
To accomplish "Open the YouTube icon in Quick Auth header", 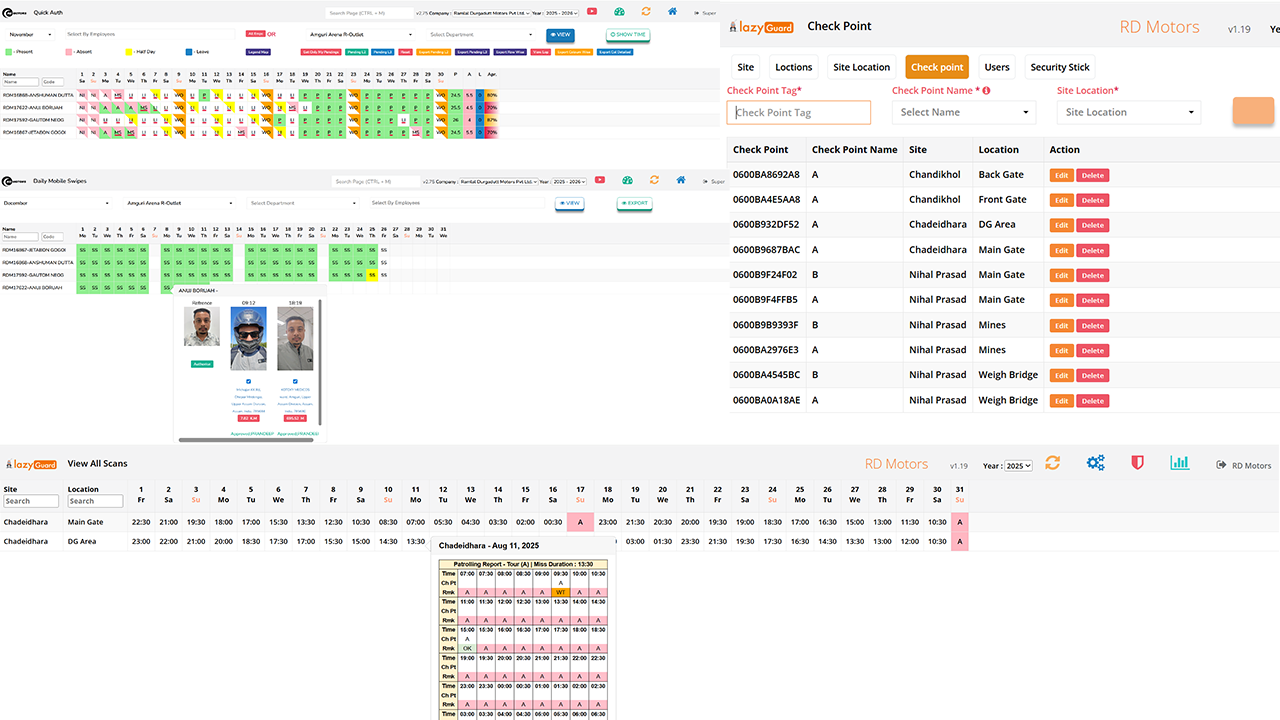I will [x=593, y=12].
